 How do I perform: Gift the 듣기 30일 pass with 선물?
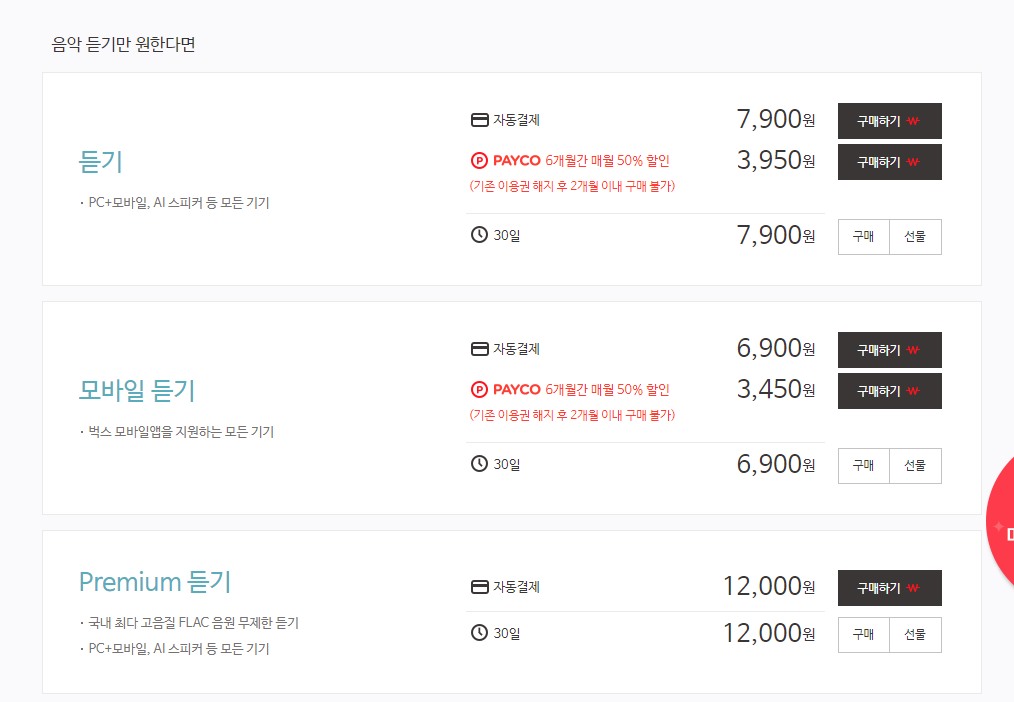(x=915, y=237)
